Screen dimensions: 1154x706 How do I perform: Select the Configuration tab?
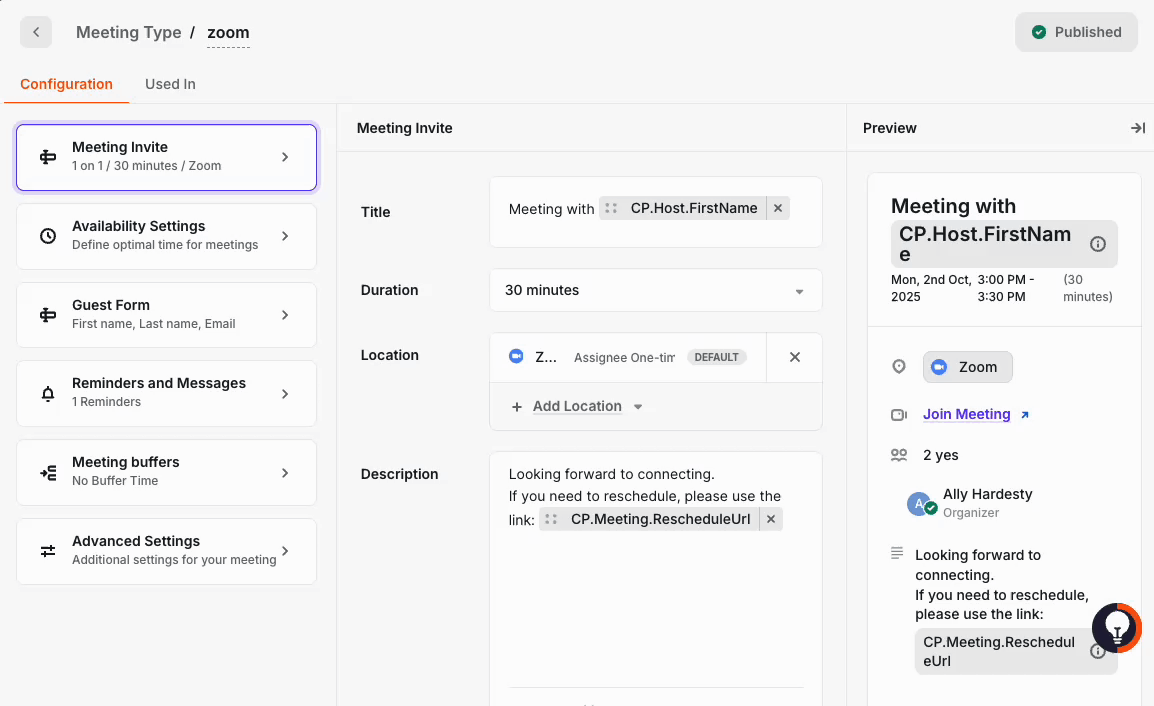tap(66, 84)
